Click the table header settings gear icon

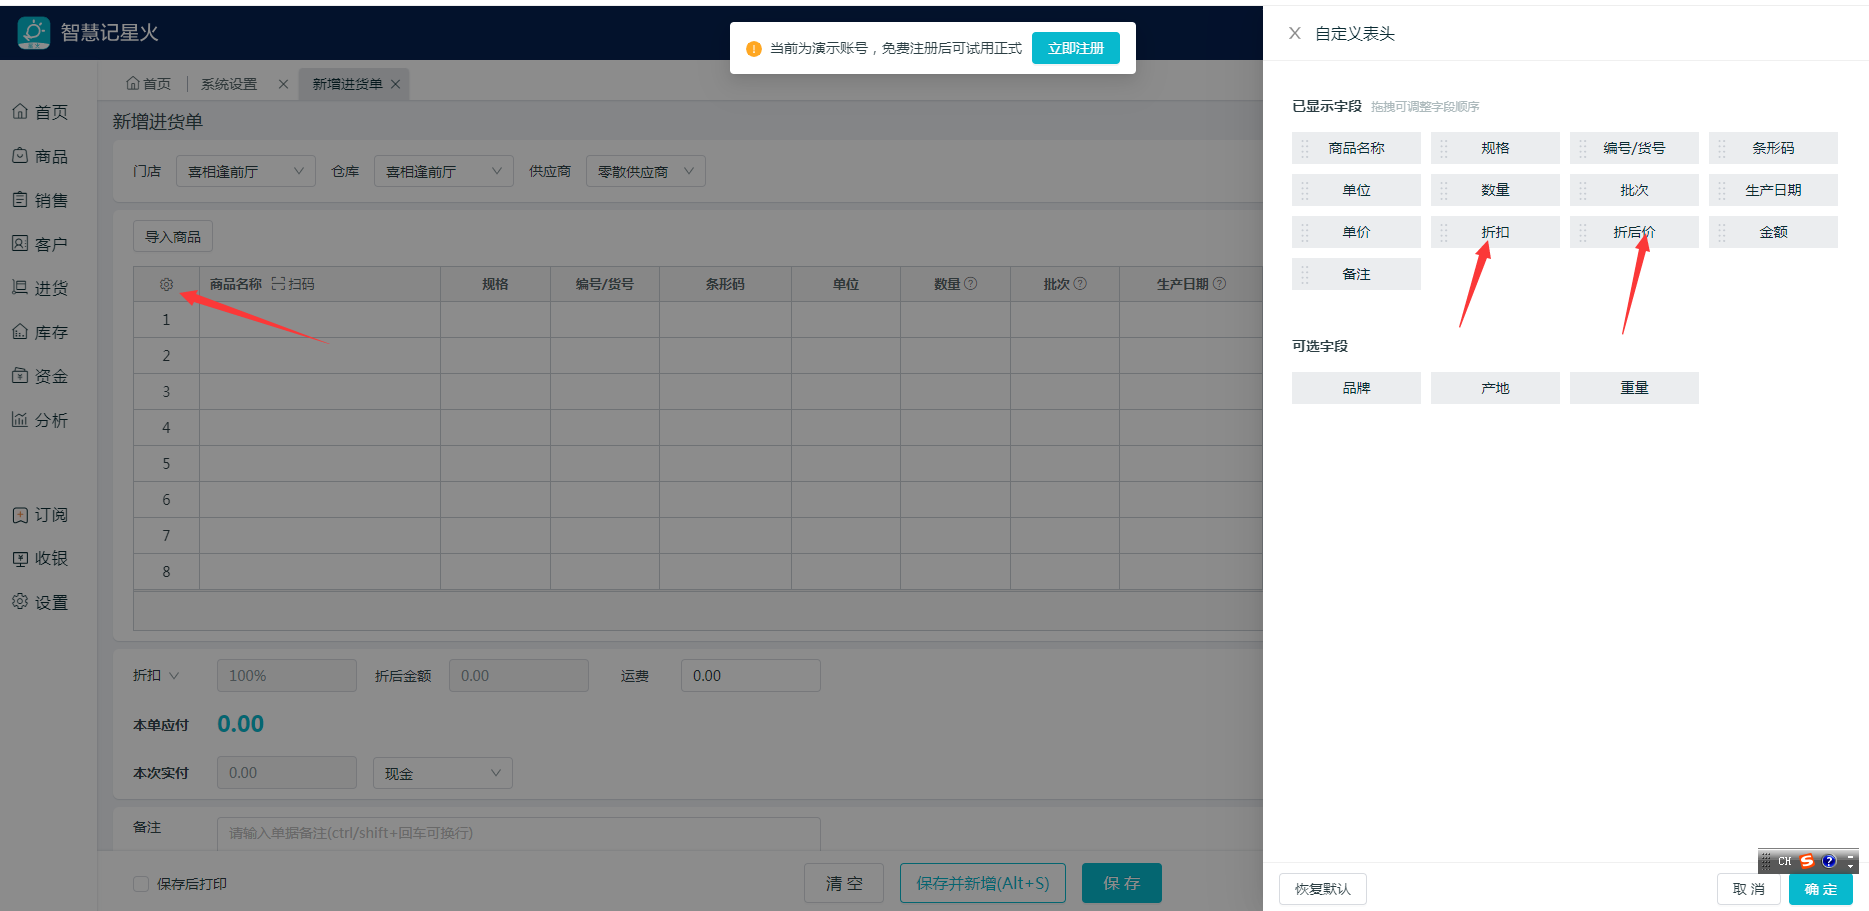(166, 285)
